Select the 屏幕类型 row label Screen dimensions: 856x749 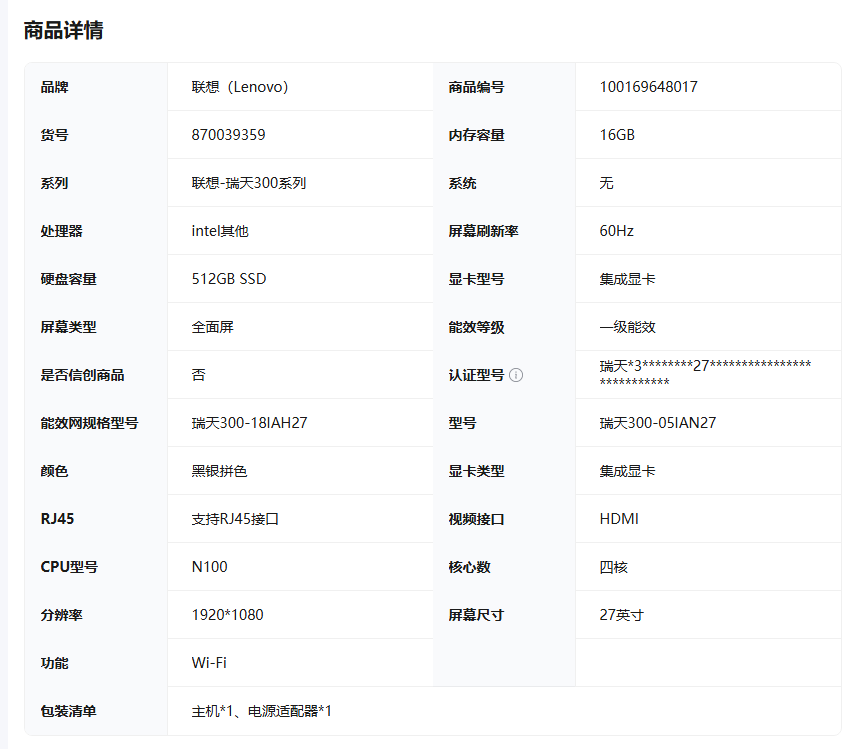[x=68, y=328]
